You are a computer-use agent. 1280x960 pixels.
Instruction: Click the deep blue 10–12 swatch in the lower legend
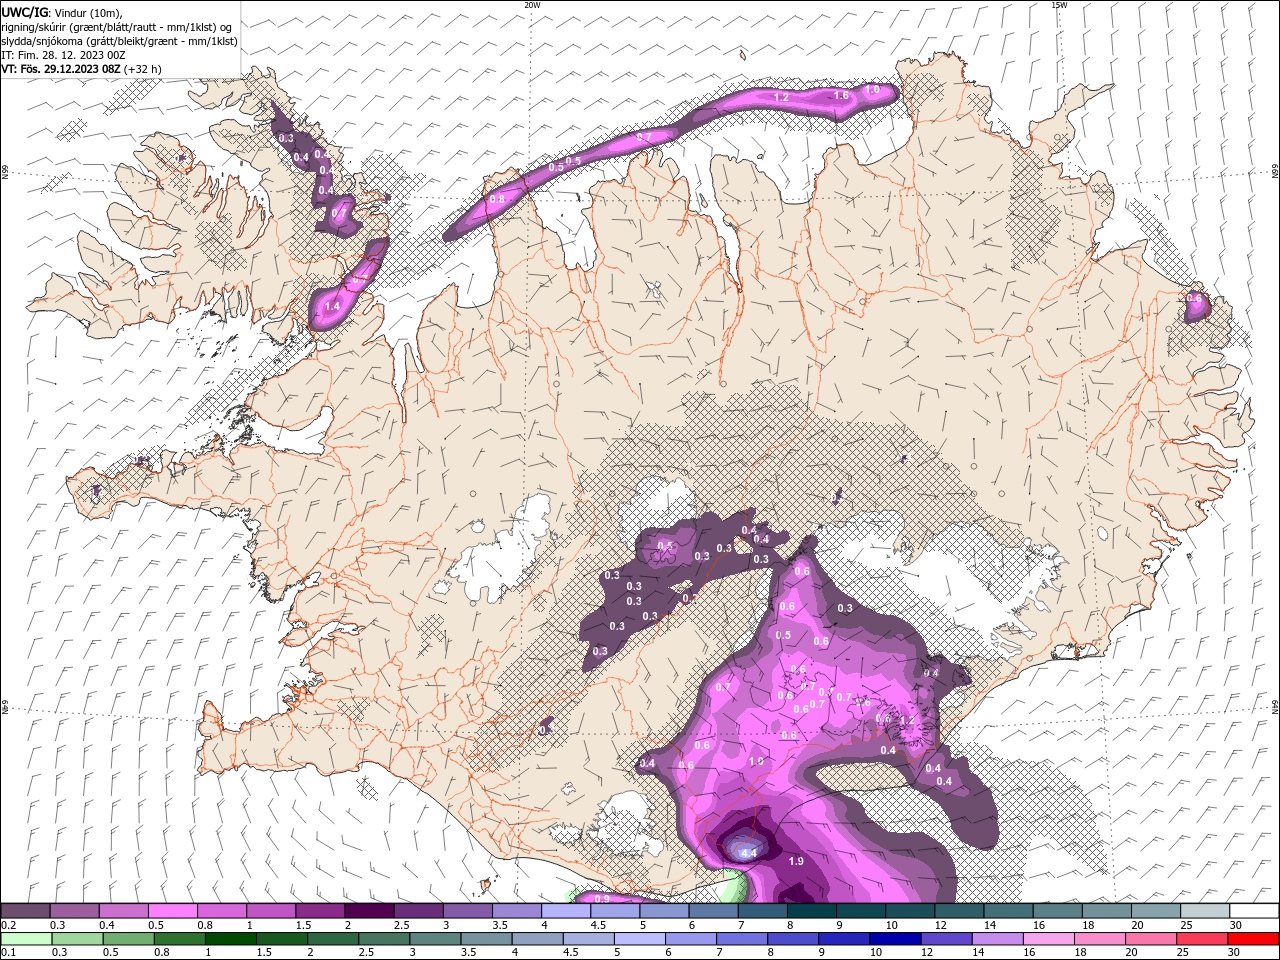pyautogui.click(x=895, y=939)
